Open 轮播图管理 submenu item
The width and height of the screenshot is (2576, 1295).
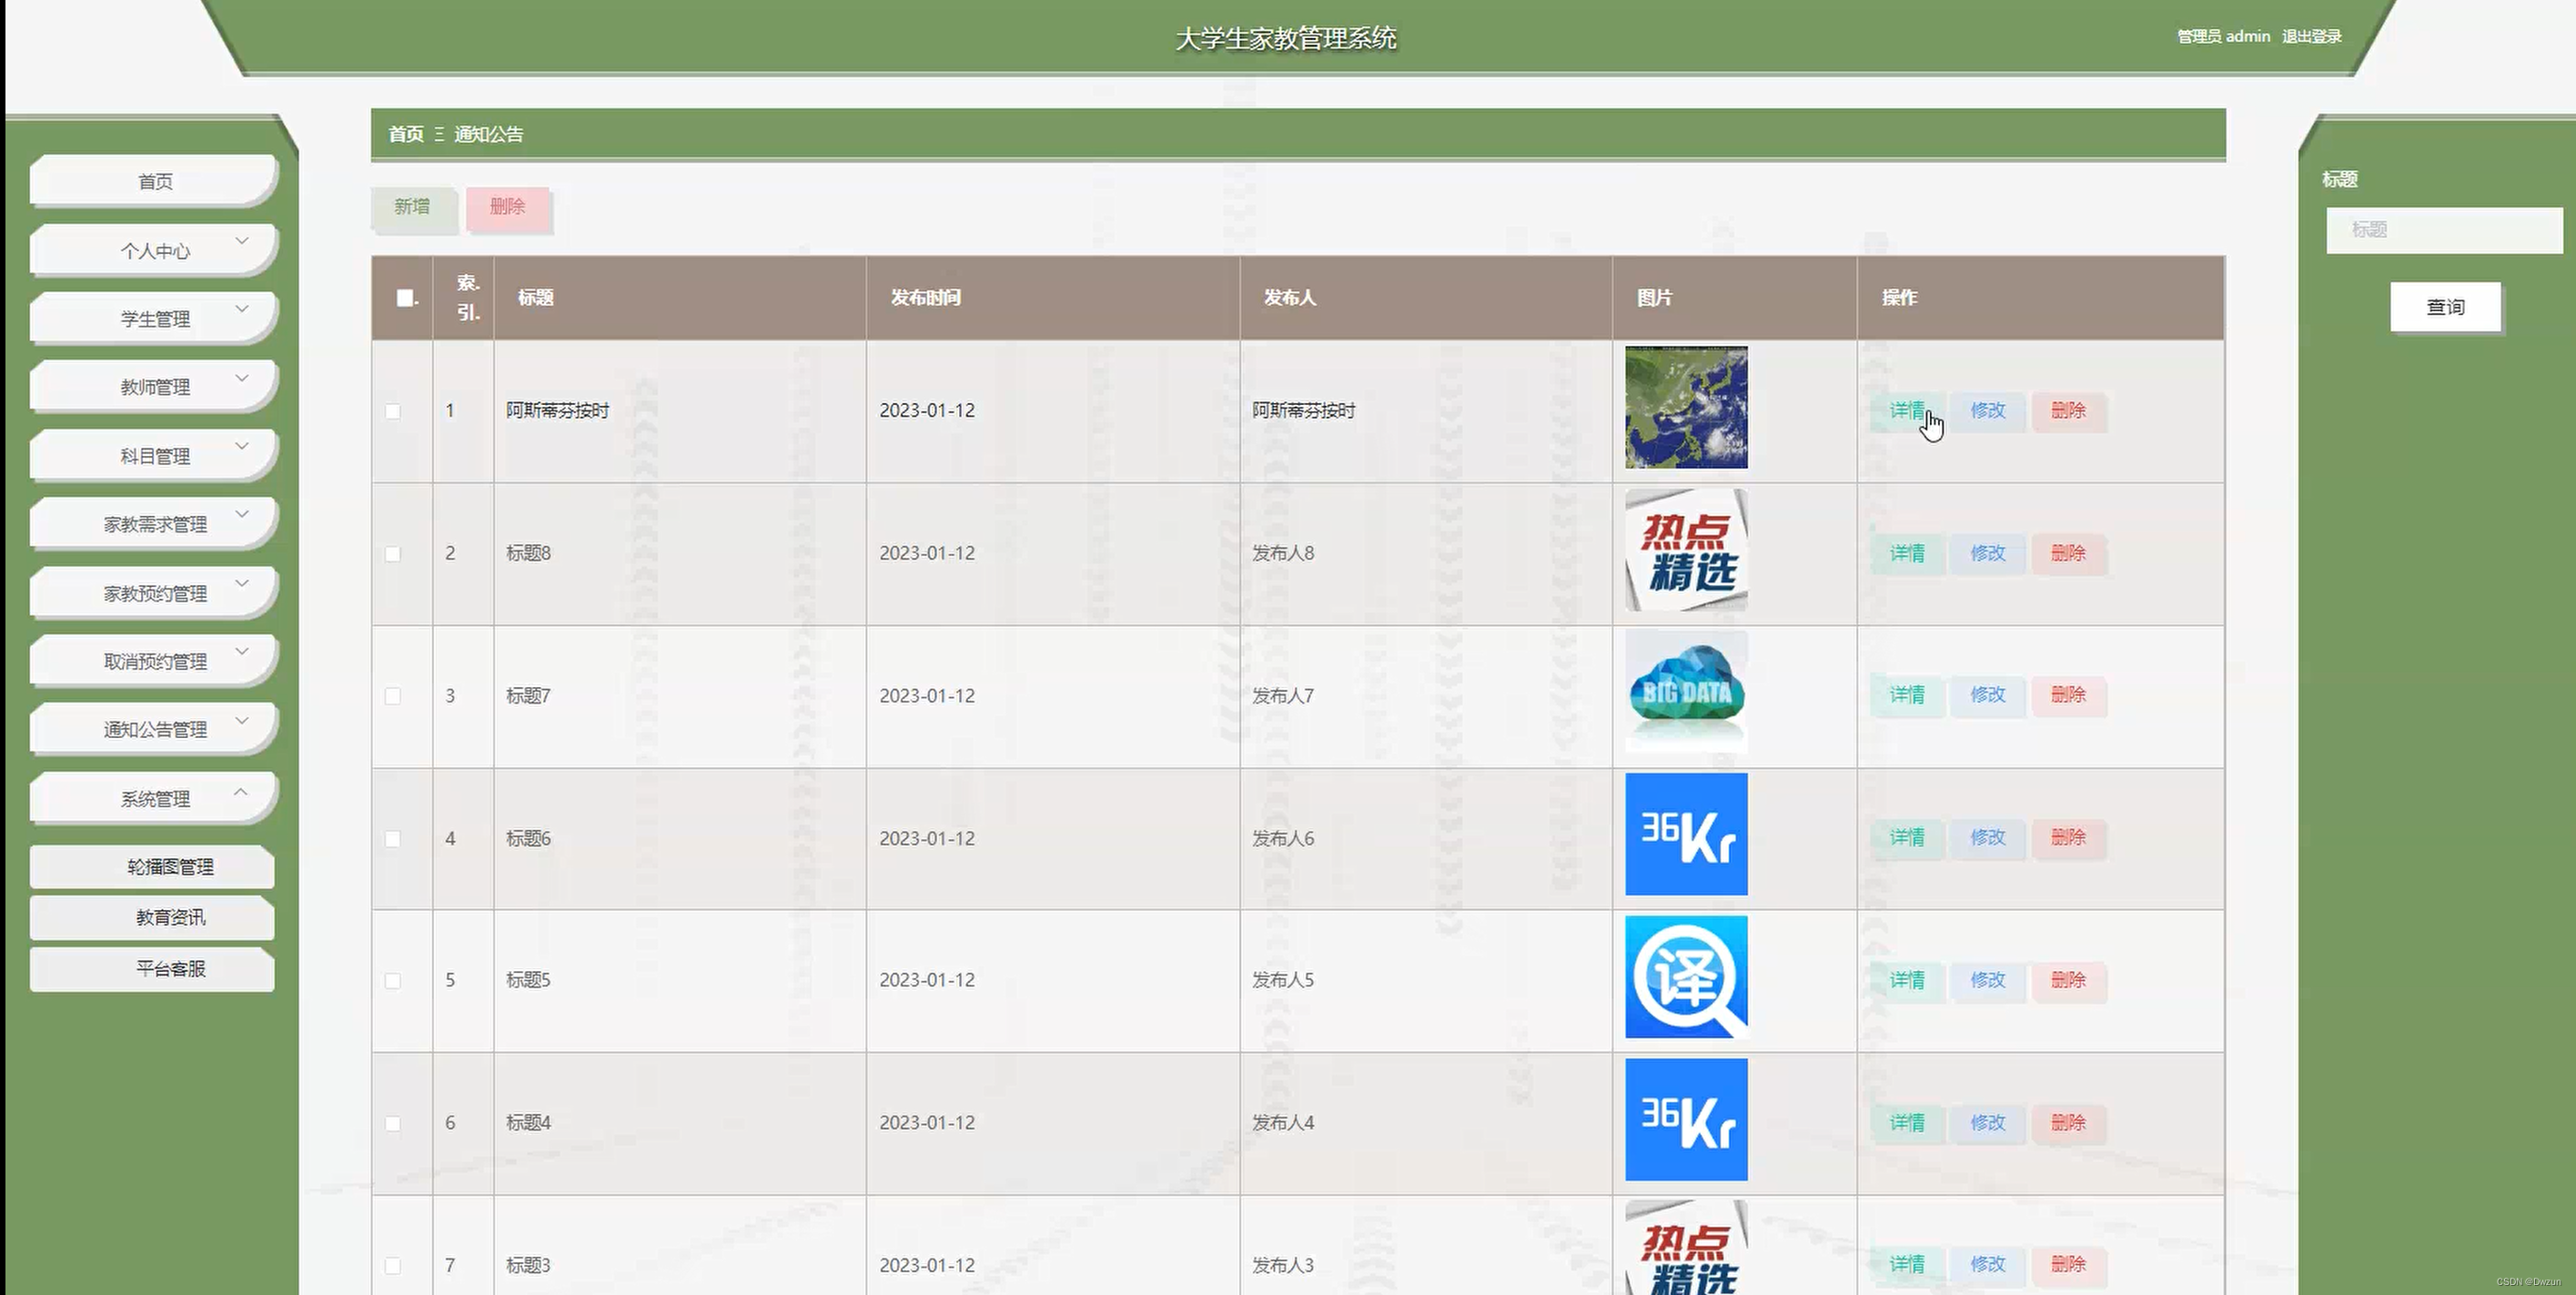click(x=152, y=867)
